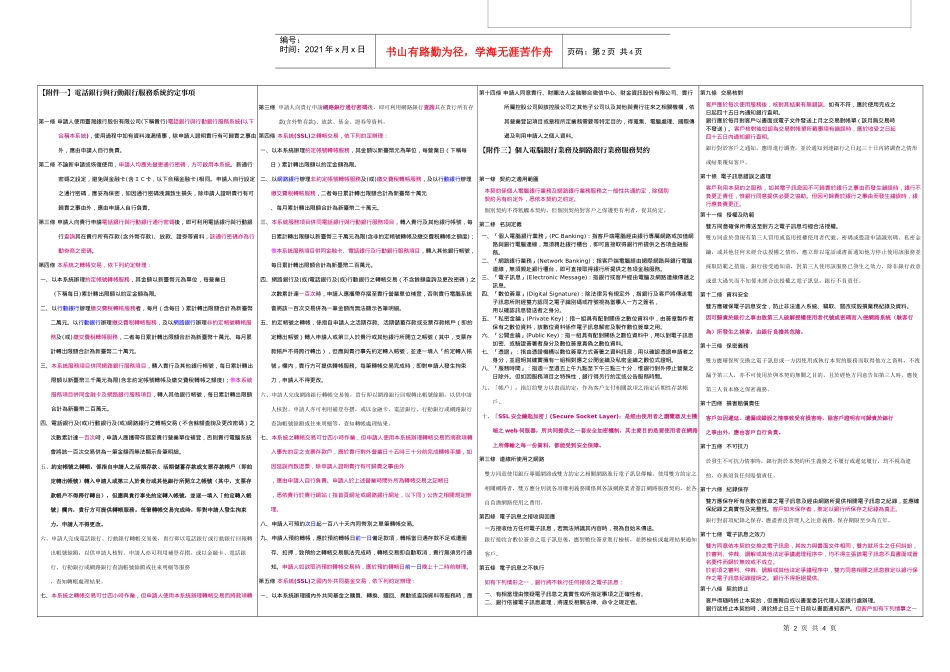Click the clause heading '第三條 連線所使用之網路'

(x=512, y=459)
